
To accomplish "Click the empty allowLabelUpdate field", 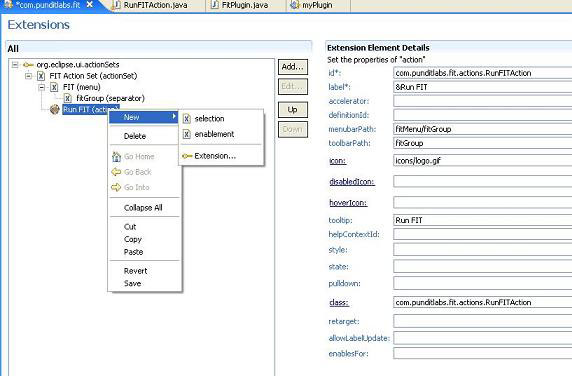I will tap(482, 338).
